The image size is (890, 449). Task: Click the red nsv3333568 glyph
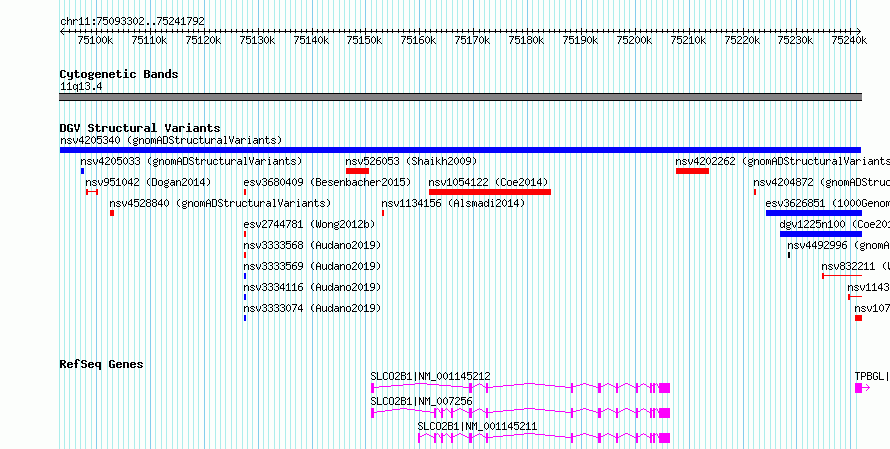coord(245,255)
